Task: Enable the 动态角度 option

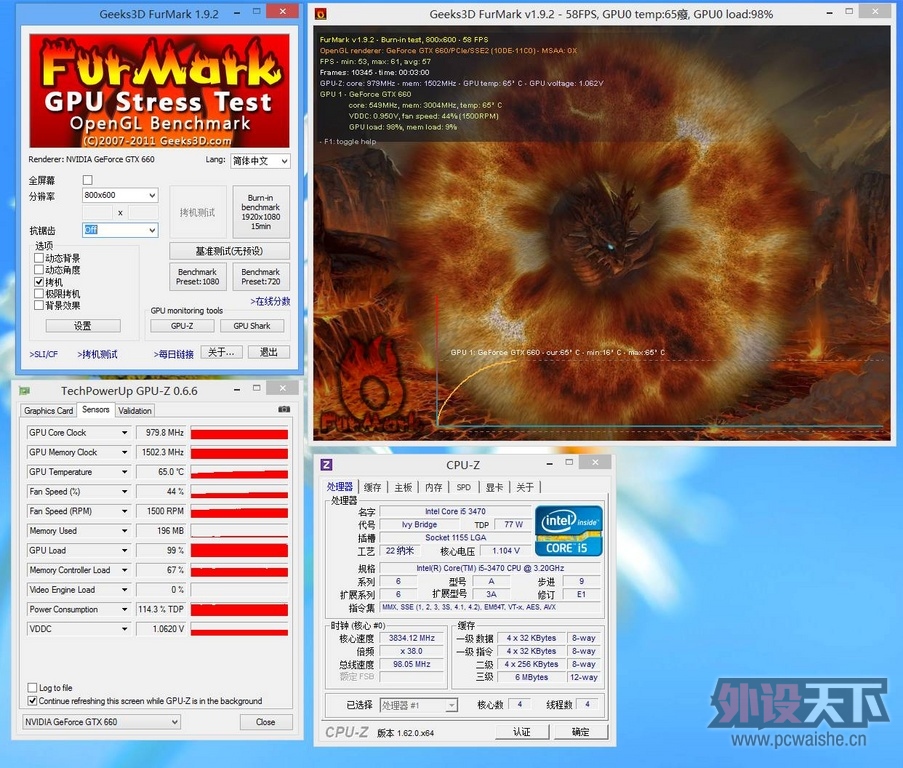Action: (x=39, y=269)
